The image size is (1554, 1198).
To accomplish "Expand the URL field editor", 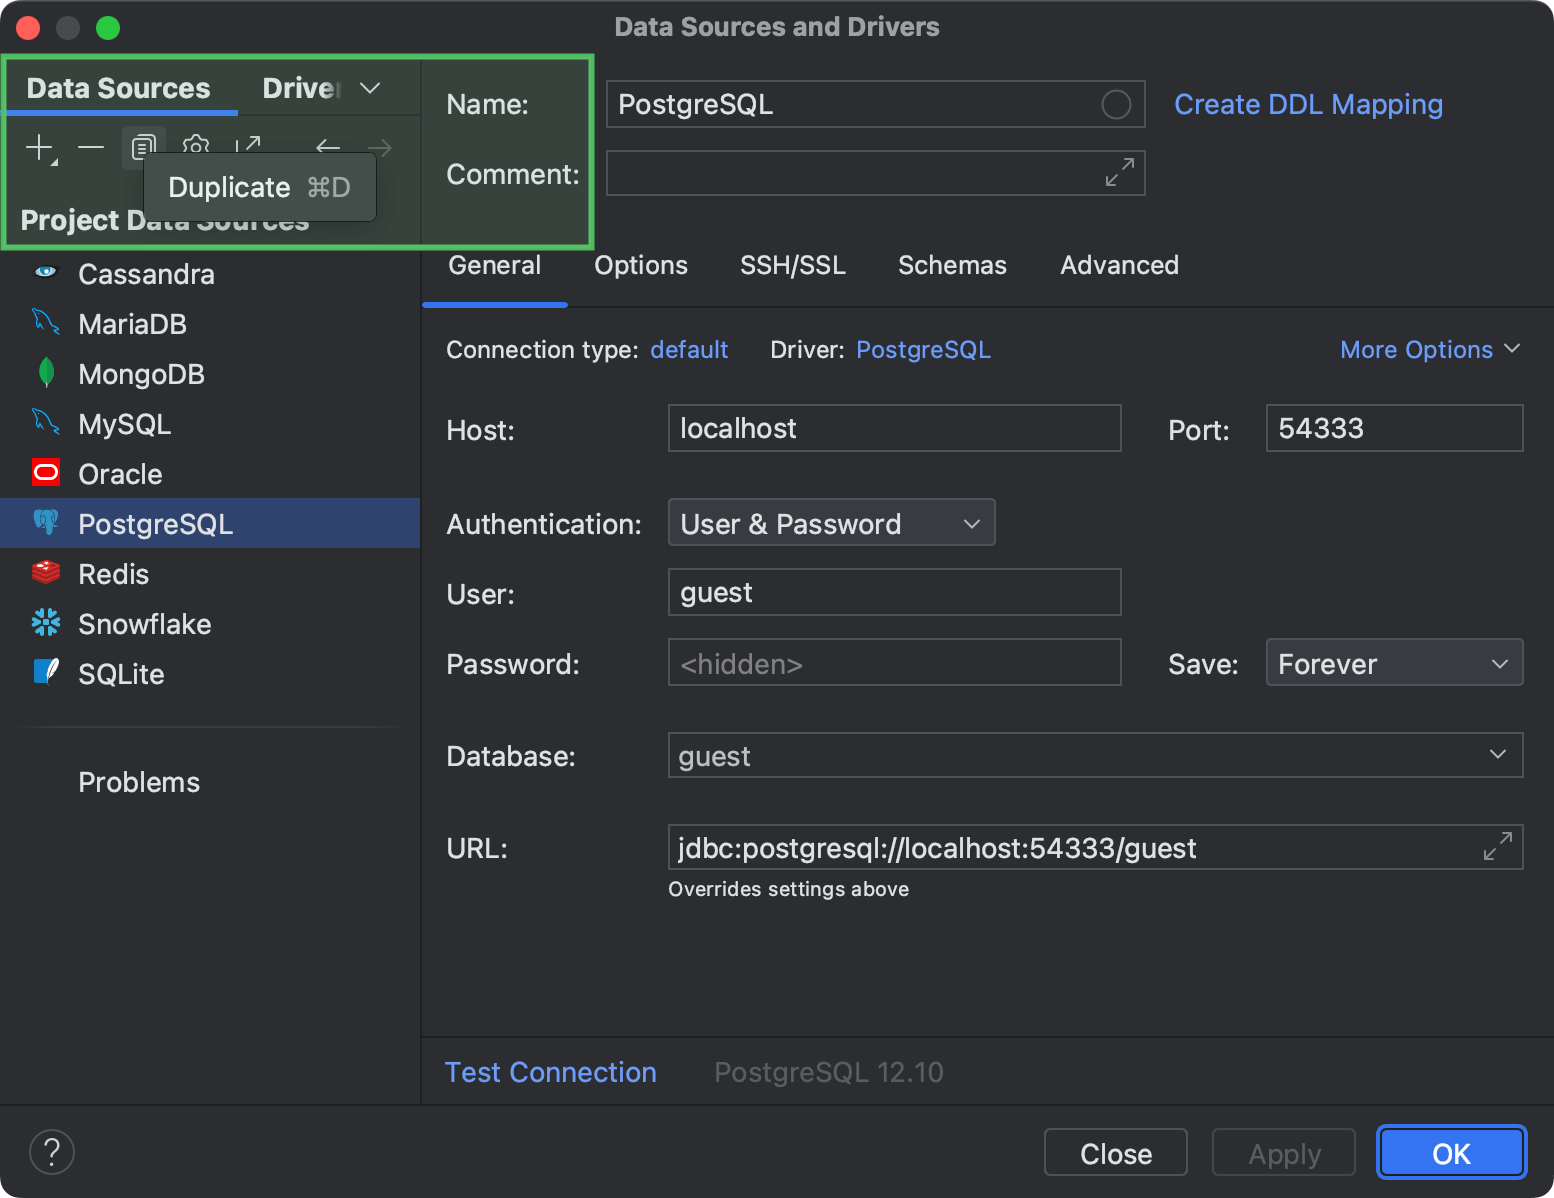I will pyautogui.click(x=1497, y=846).
